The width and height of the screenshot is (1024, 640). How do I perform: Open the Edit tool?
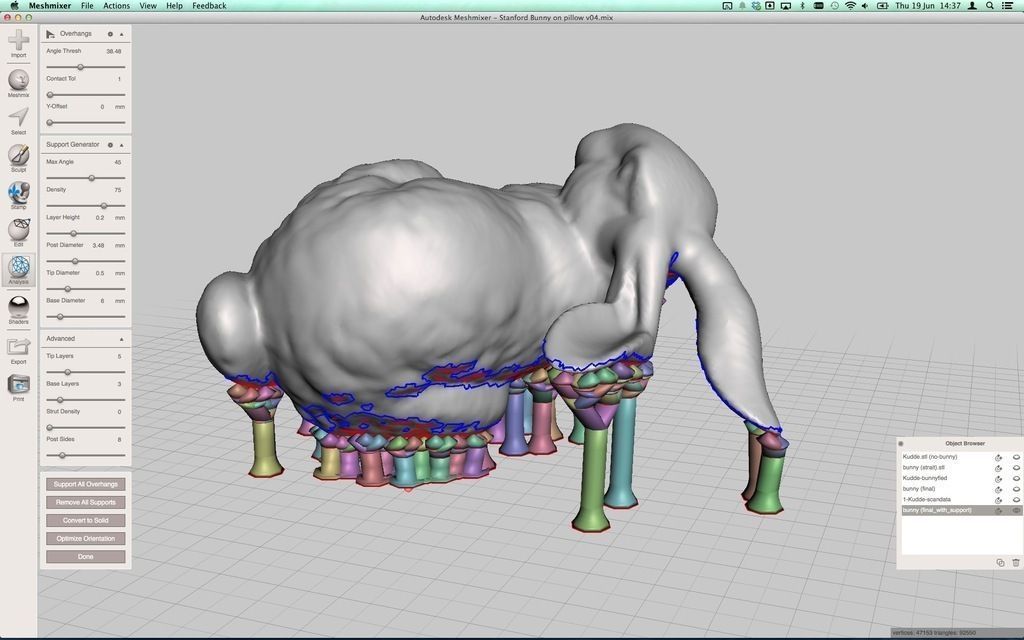pyautogui.click(x=18, y=232)
